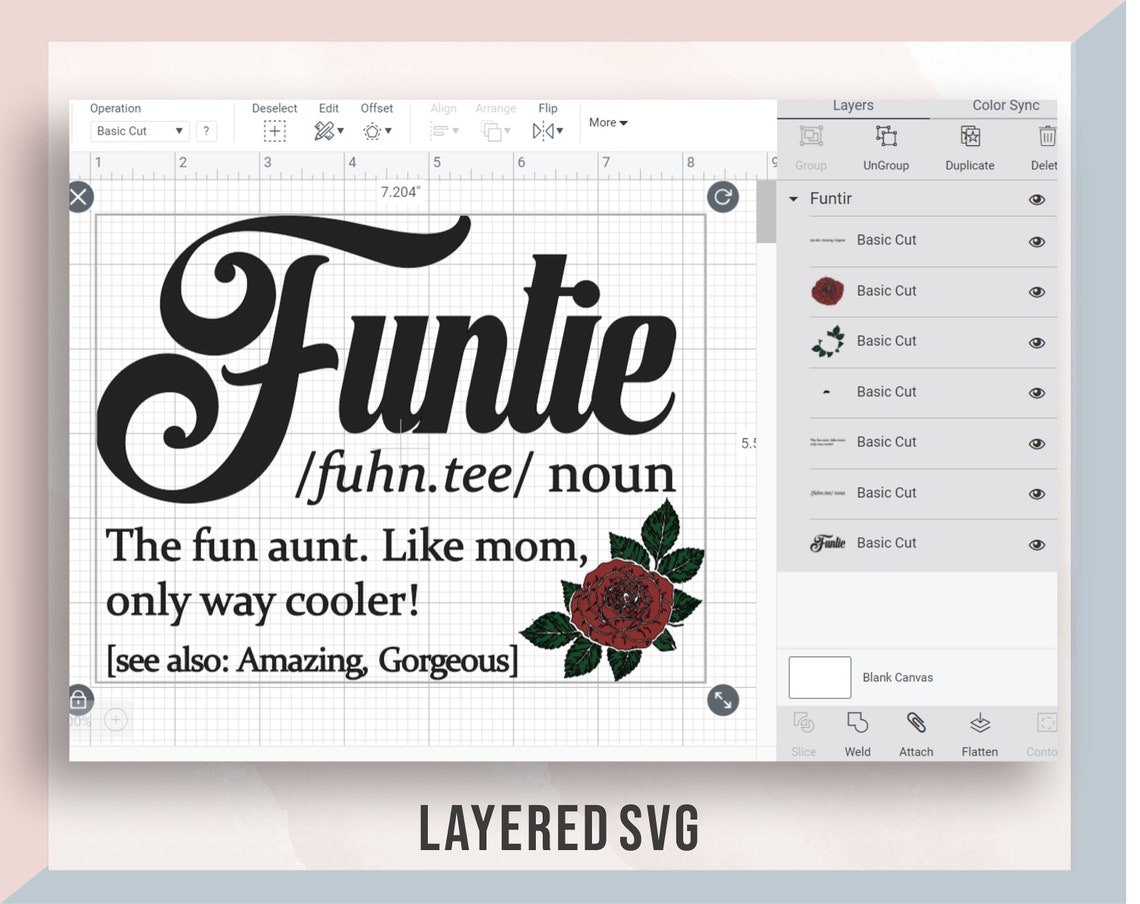Click the Deselect icon
1140x904 pixels.
tap(274, 130)
